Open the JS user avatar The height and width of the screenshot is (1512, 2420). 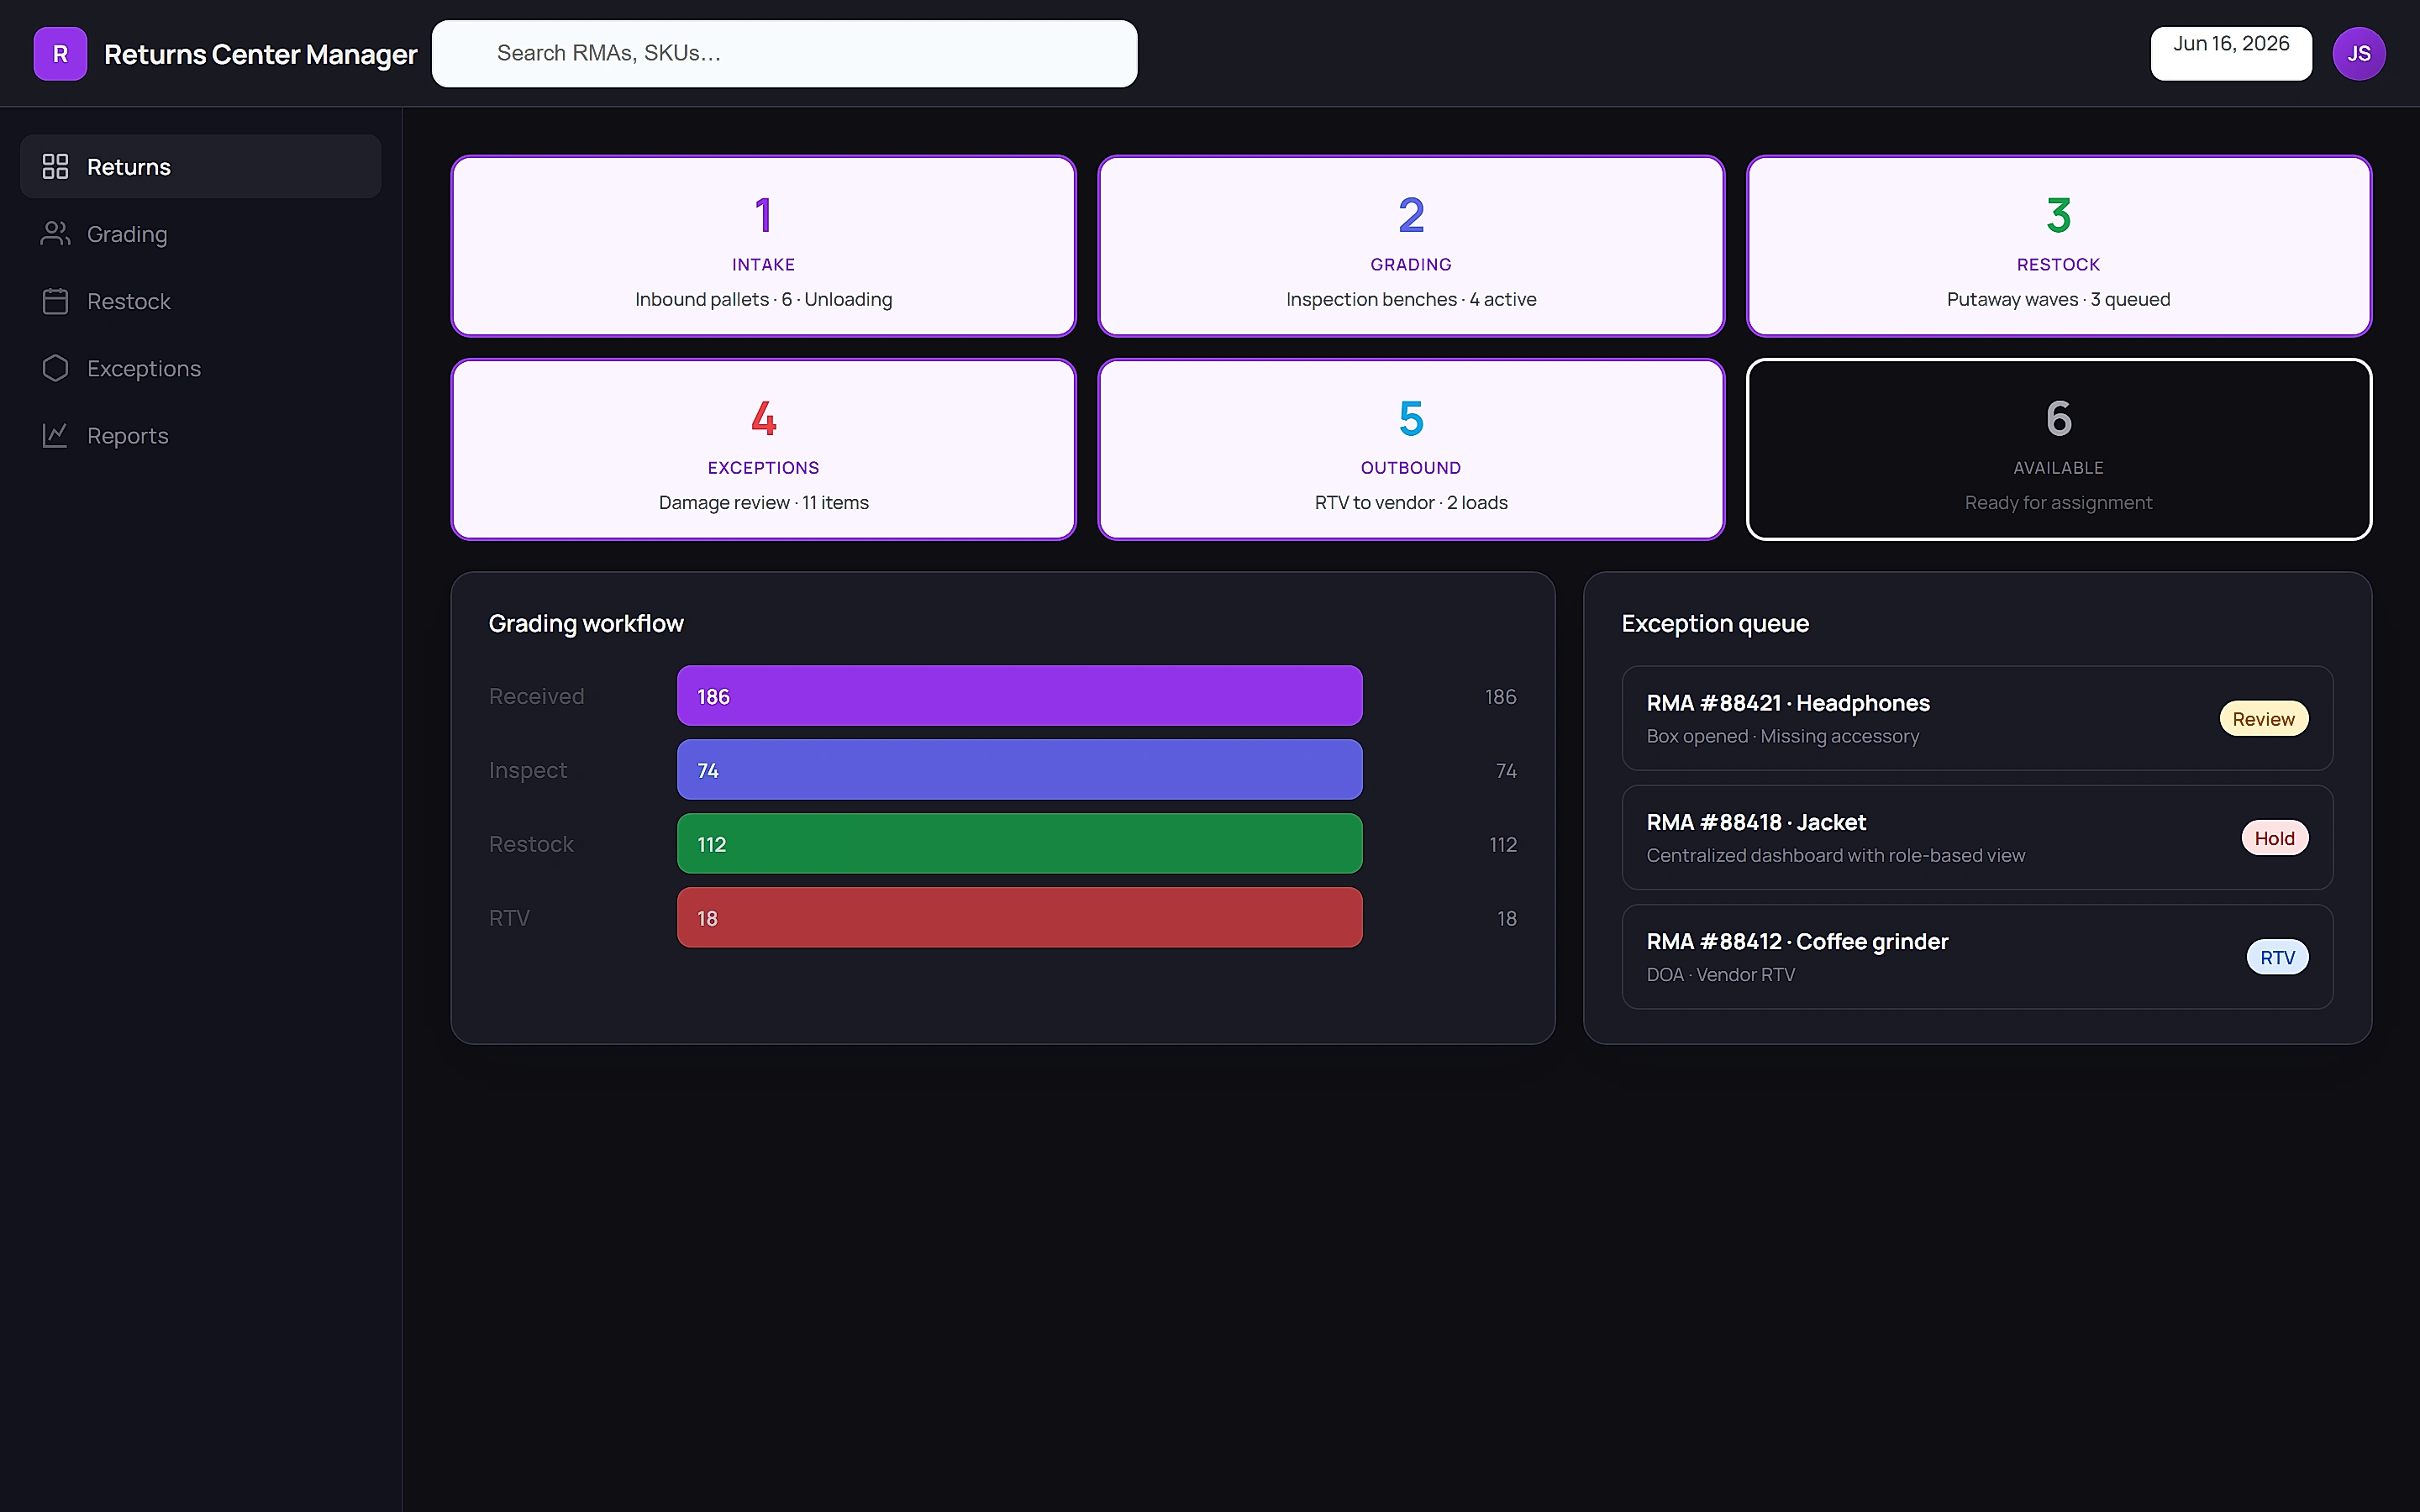(x=2358, y=54)
